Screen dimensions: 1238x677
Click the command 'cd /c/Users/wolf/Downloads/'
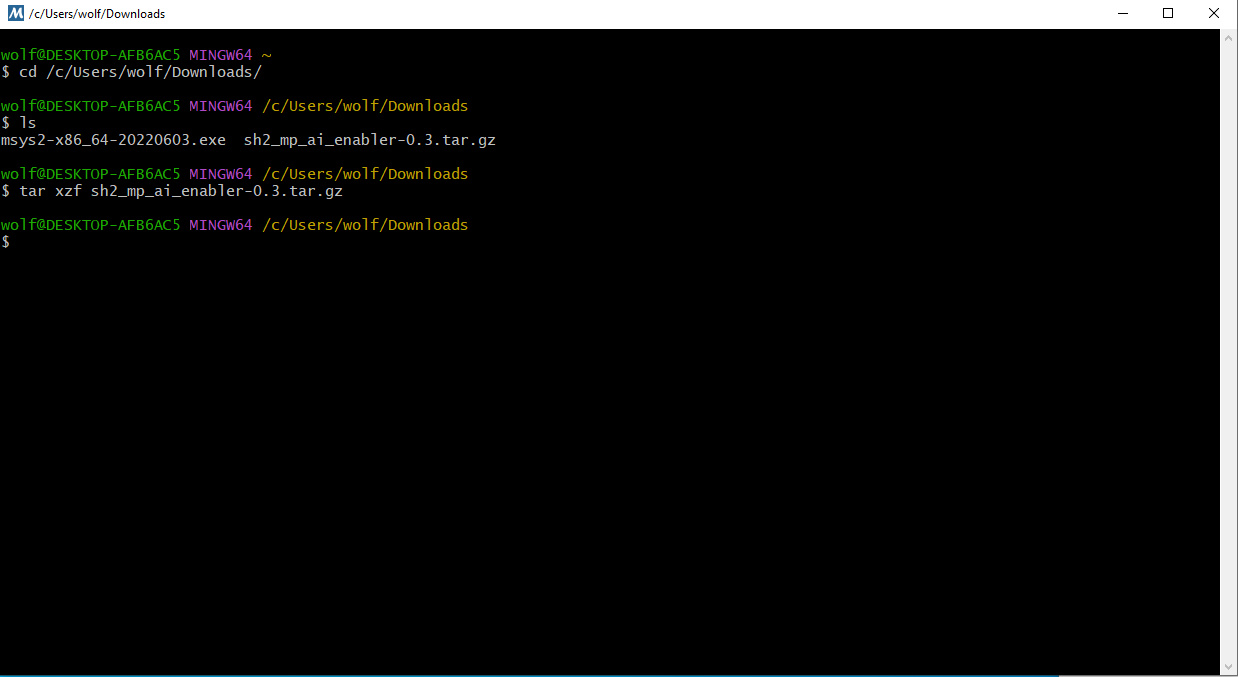(x=140, y=72)
